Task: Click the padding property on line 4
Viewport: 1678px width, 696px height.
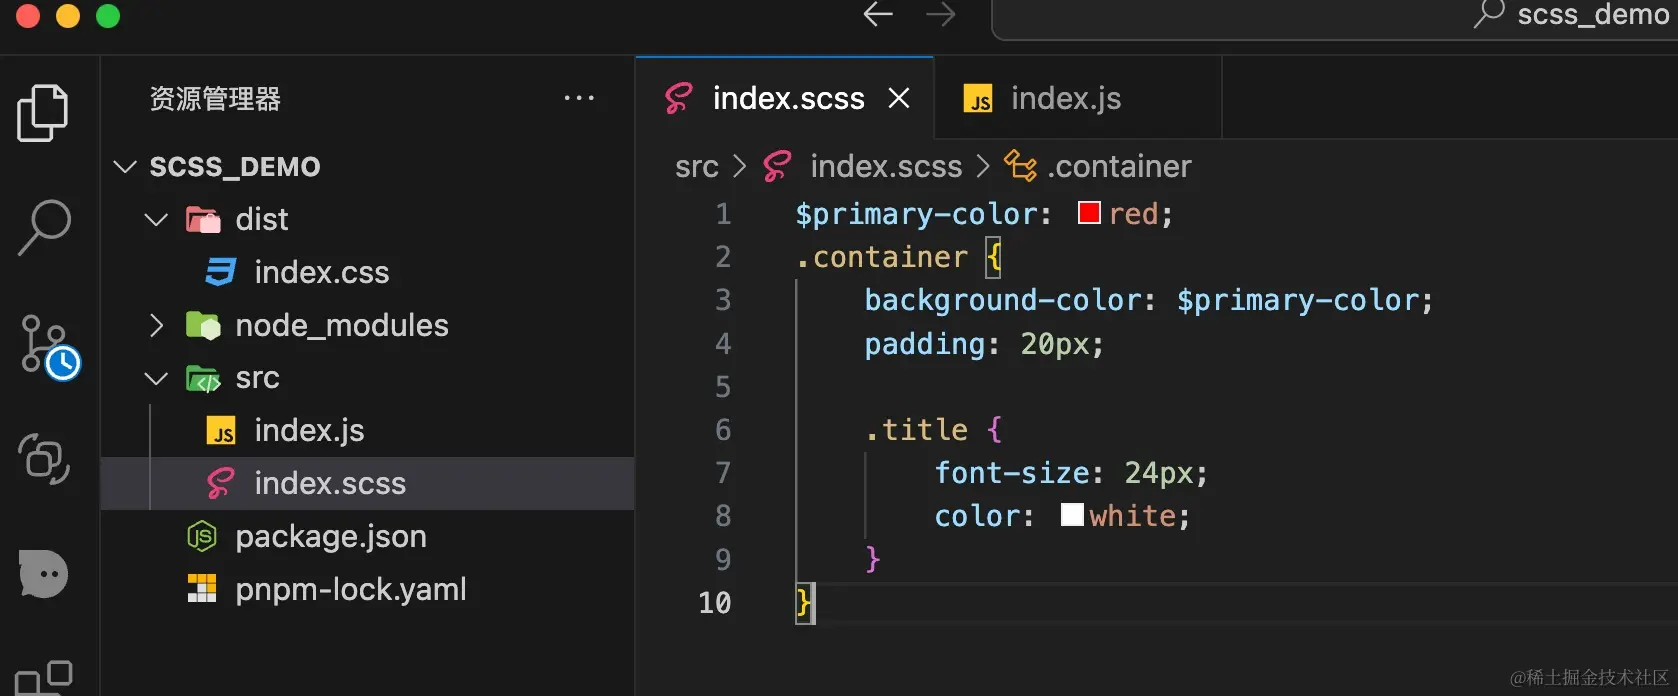Action: point(925,344)
